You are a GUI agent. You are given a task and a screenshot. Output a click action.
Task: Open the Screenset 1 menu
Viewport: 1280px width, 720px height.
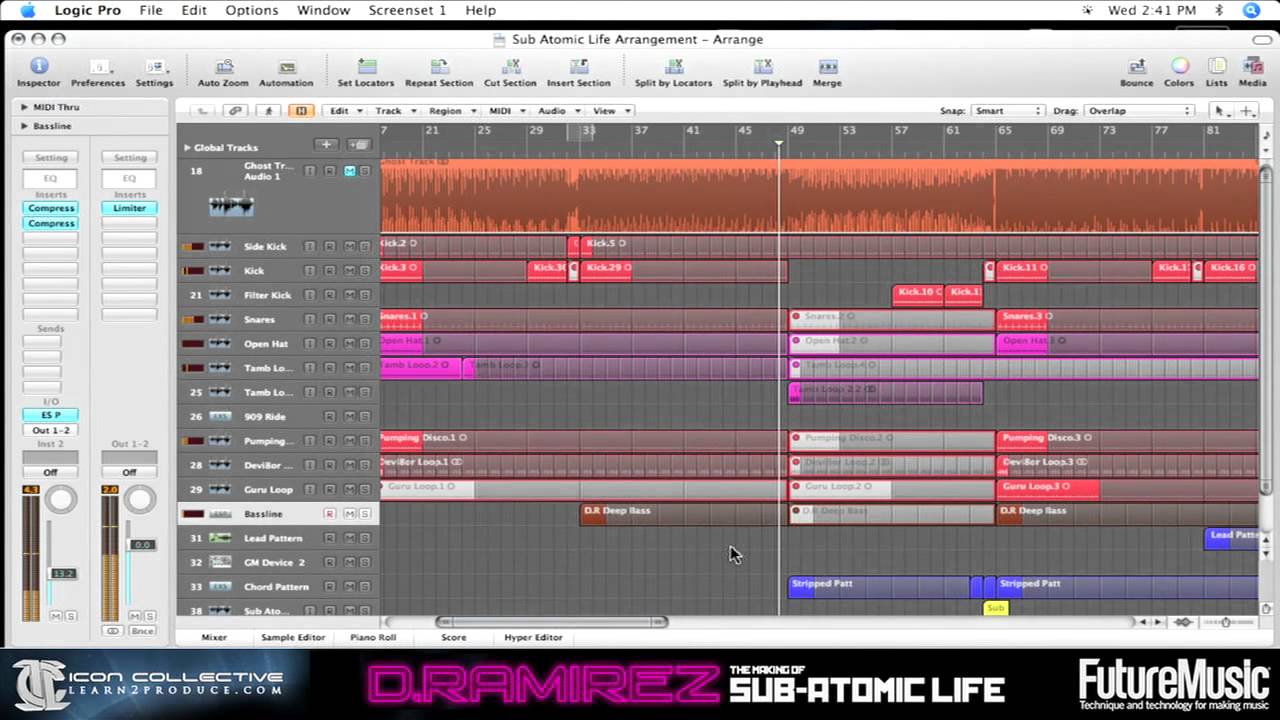pyautogui.click(x=407, y=10)
